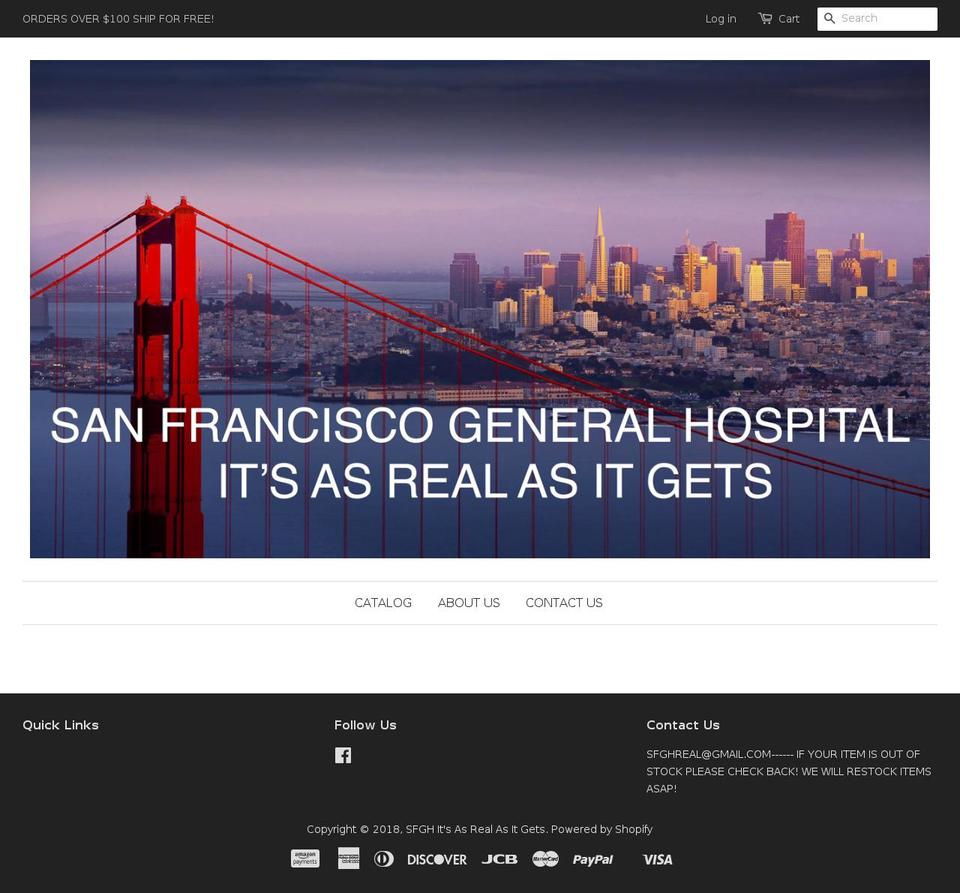Click the shopping cart icon

click(765, 18)
